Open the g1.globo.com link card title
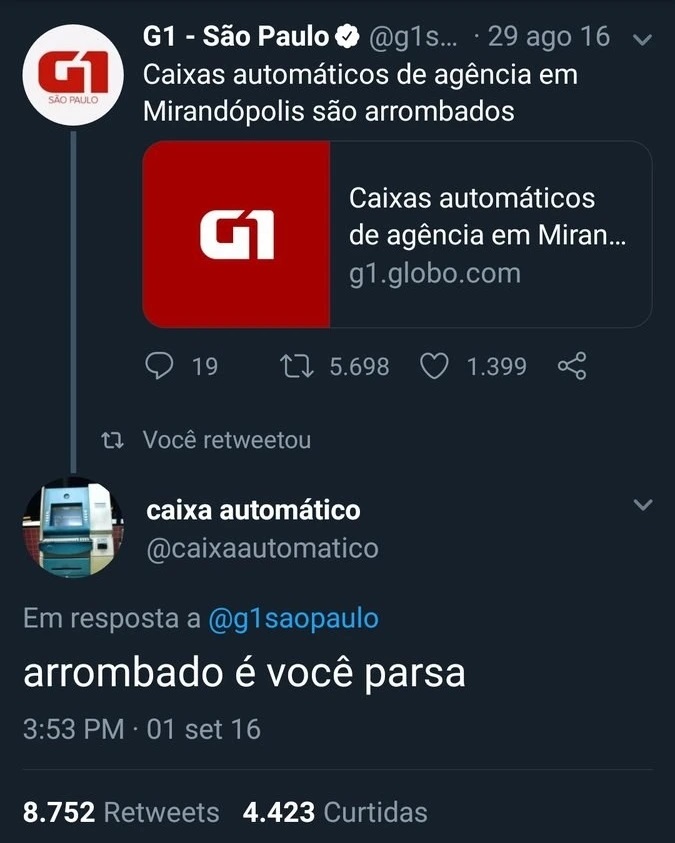The image size is (675, 843). click(x=487, y=217)
